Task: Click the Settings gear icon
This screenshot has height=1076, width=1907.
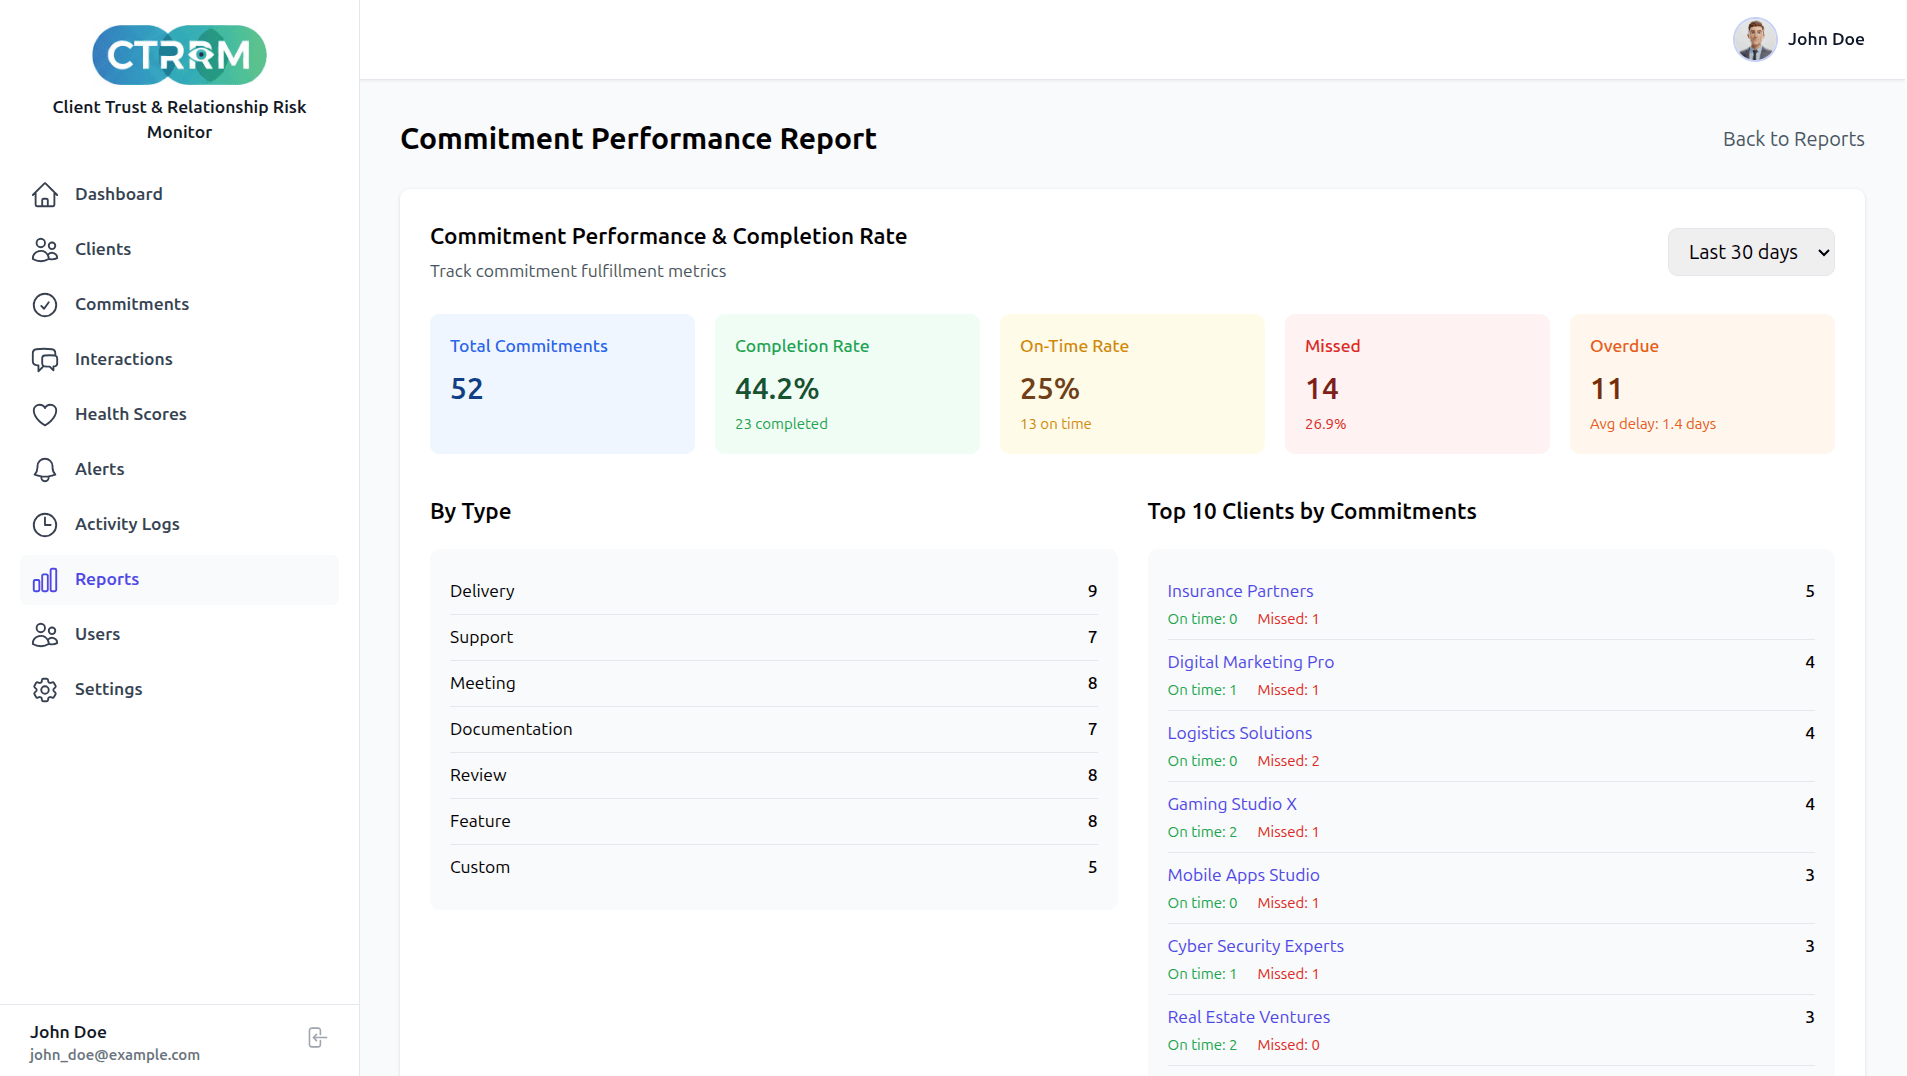Action: (45, 689)
